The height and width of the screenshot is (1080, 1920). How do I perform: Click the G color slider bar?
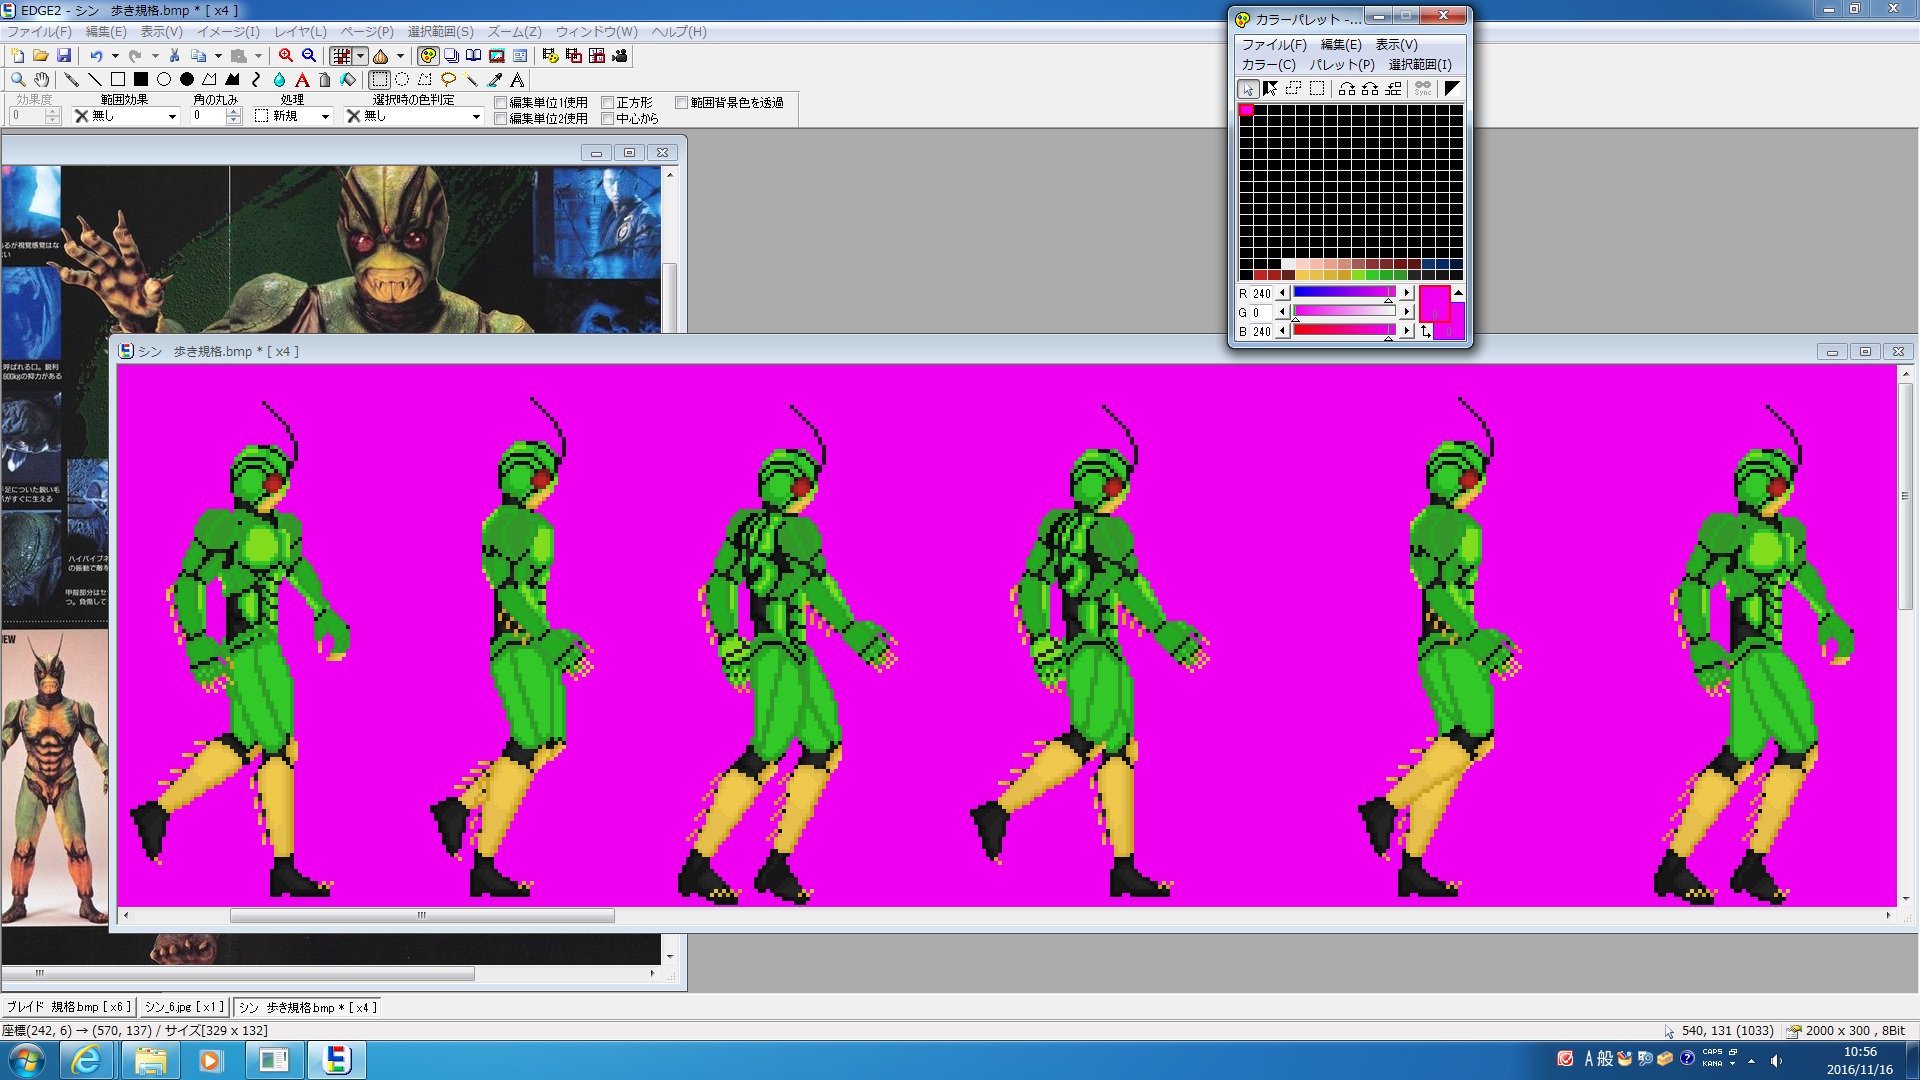[x=1345, y=311]
